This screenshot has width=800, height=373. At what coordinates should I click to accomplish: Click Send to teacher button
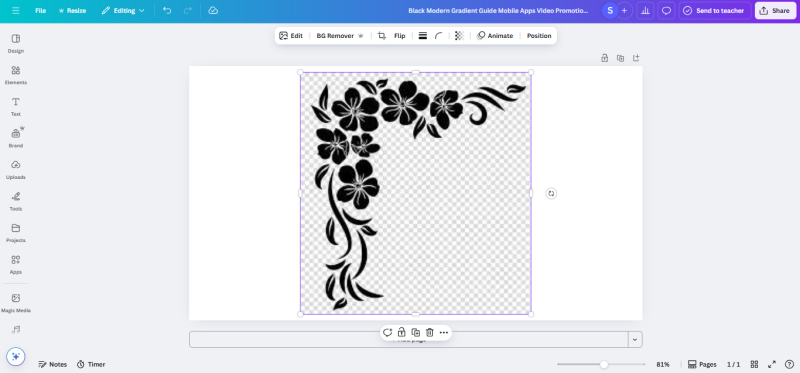pyautogui.click(x=714, y=11)
